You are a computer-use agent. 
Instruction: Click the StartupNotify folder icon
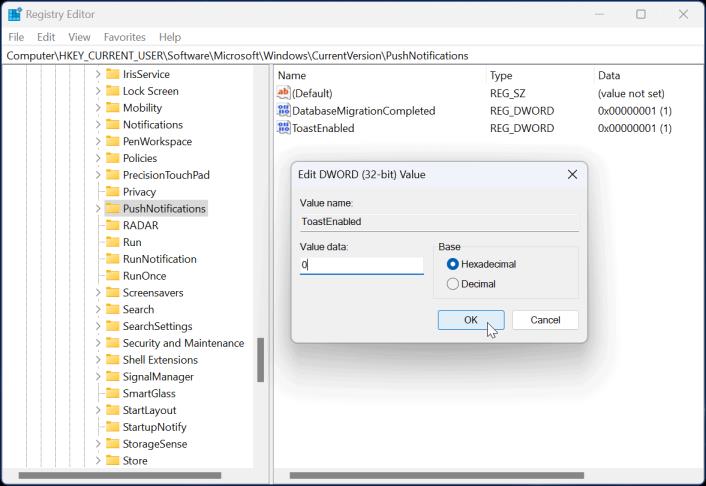113,427
